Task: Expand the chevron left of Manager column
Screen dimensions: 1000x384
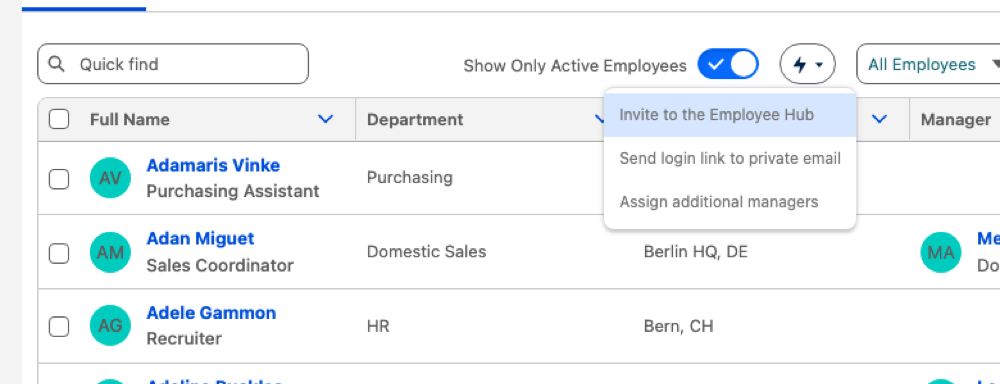Action: pos(879,119)
